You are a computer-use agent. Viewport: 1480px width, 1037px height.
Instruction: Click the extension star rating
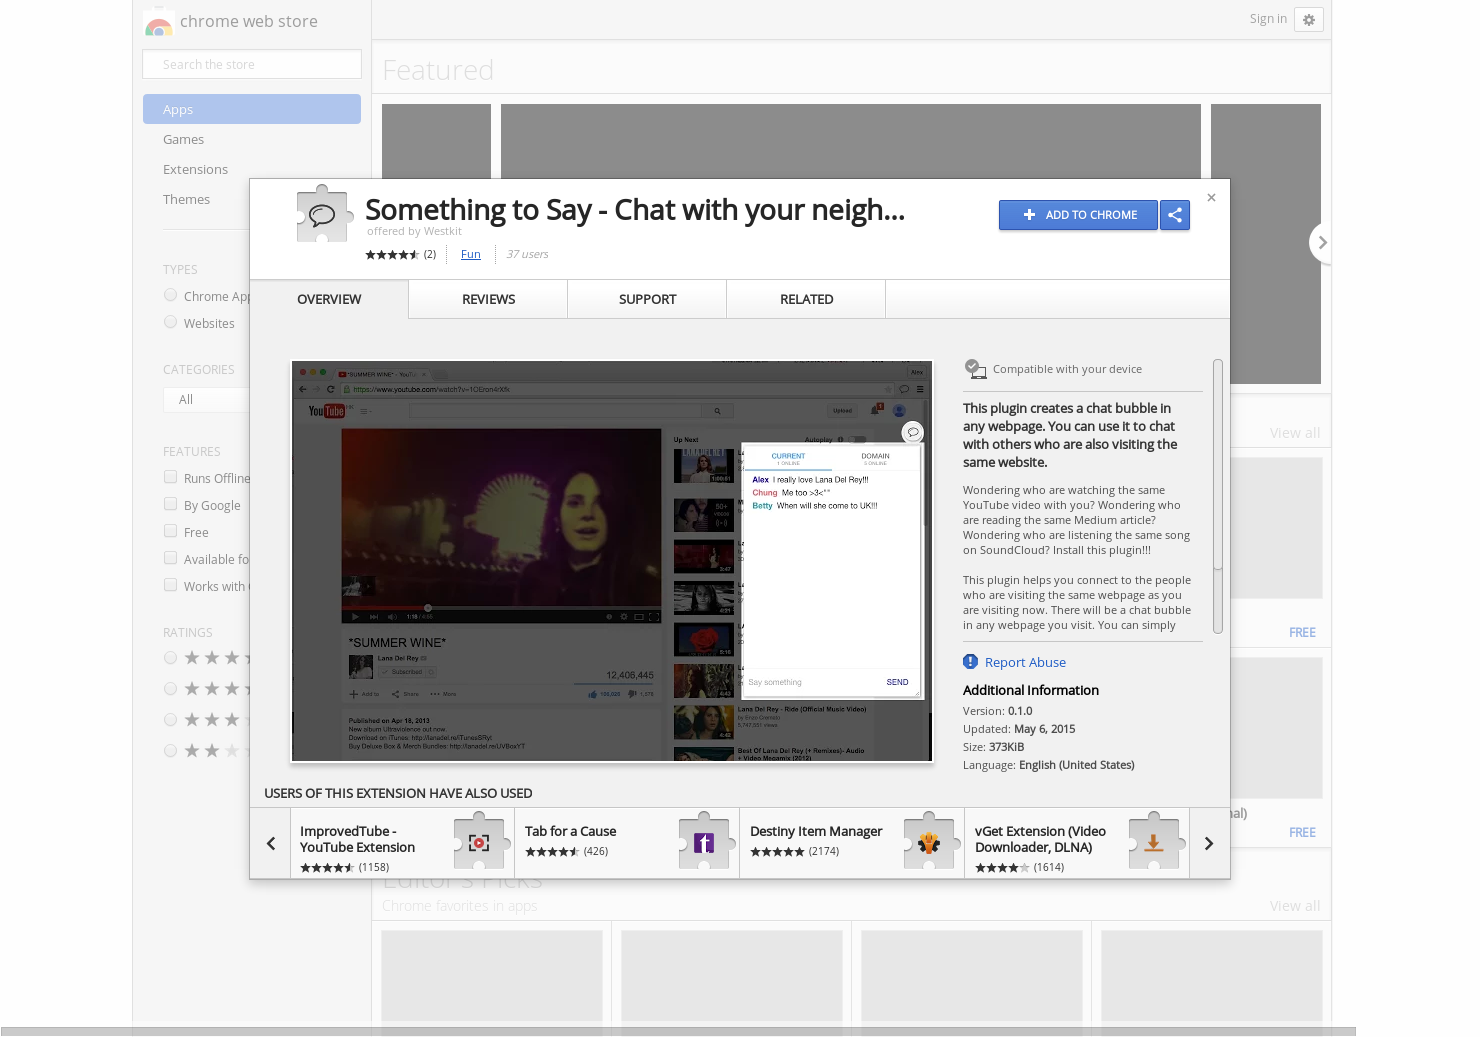[392, 255]
